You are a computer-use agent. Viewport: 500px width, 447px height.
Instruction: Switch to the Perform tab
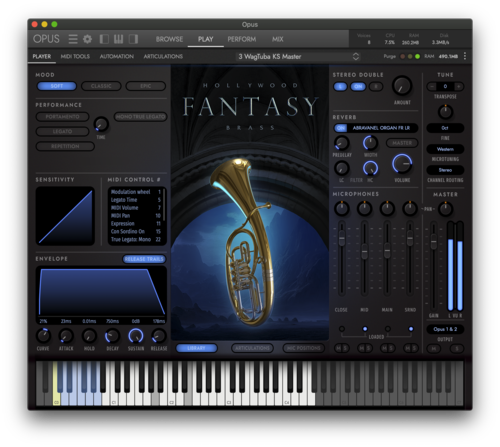242,39
